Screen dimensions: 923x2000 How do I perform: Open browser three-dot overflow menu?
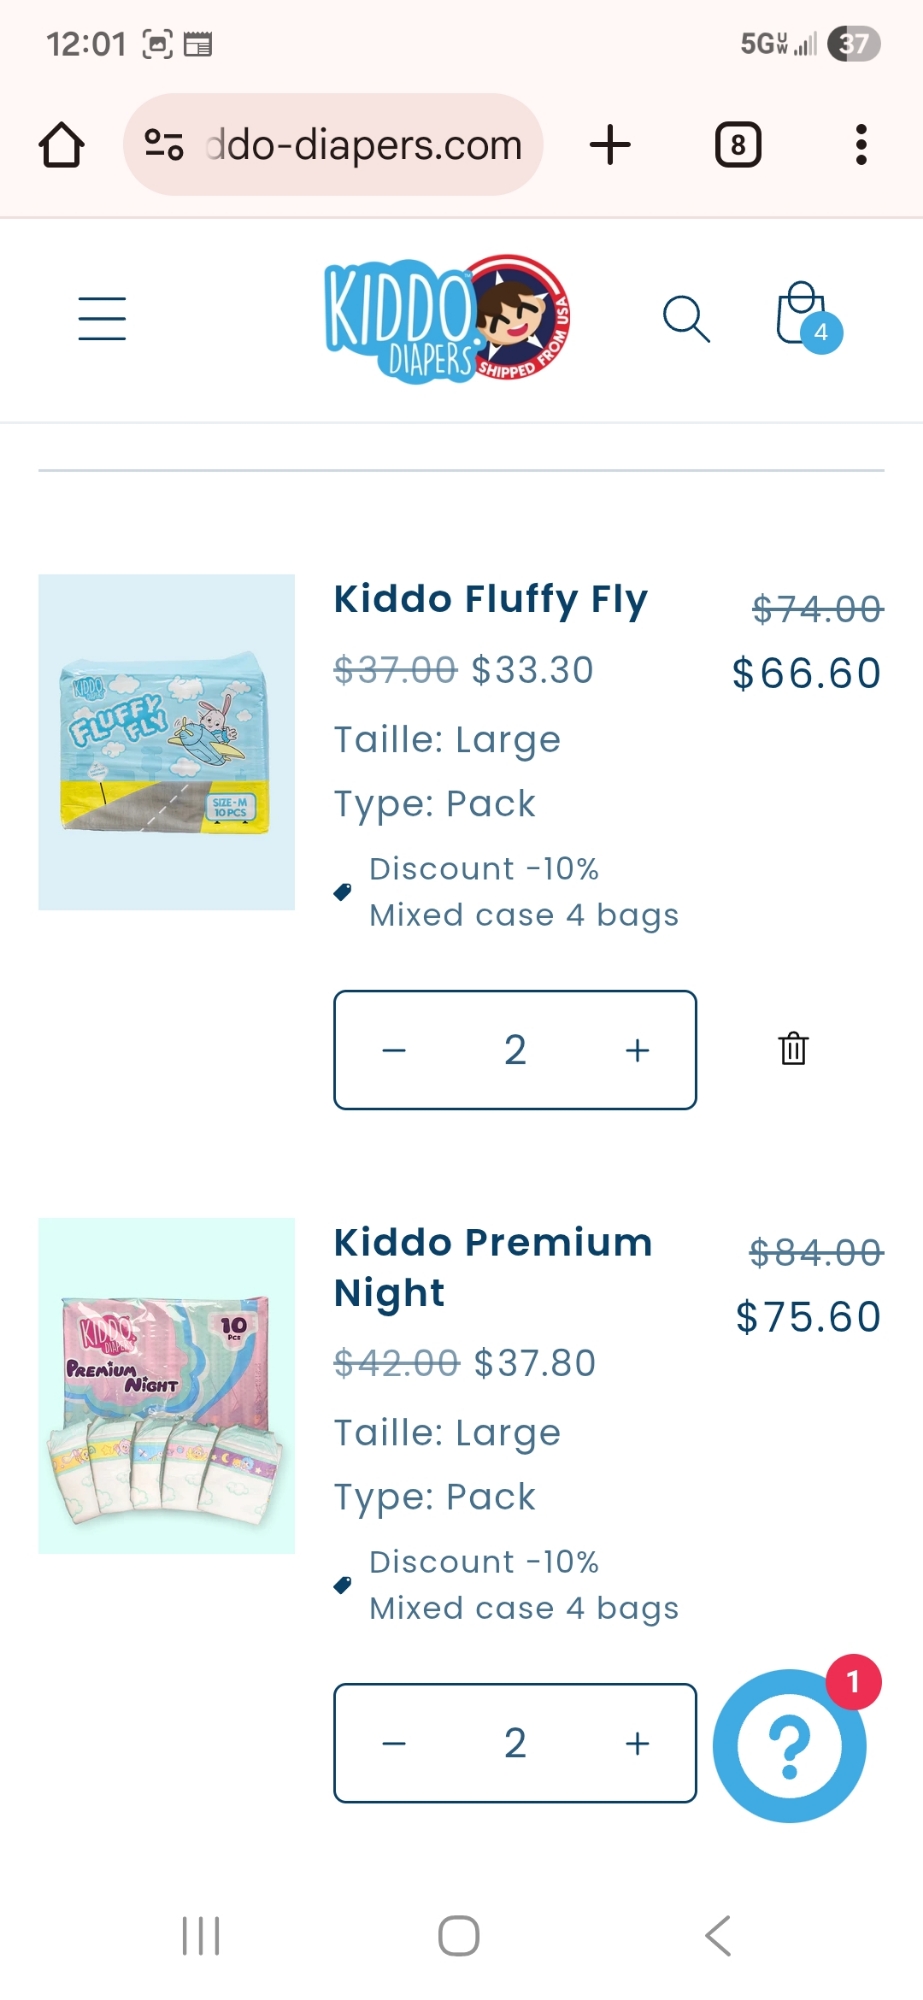861,145
